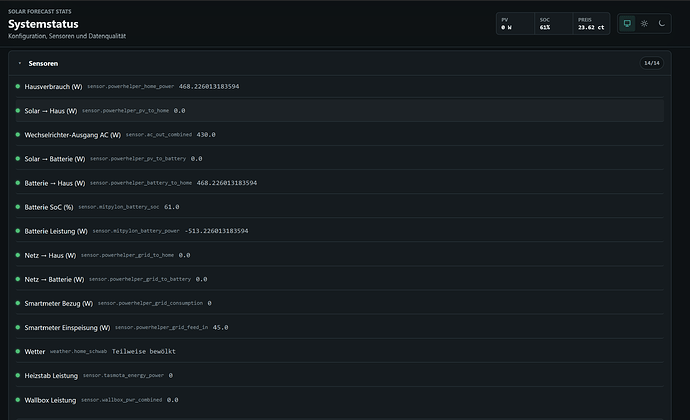Screen dimensions: 690x420
Task: Select the system/monitor theme icon
Action: point(627,23)
